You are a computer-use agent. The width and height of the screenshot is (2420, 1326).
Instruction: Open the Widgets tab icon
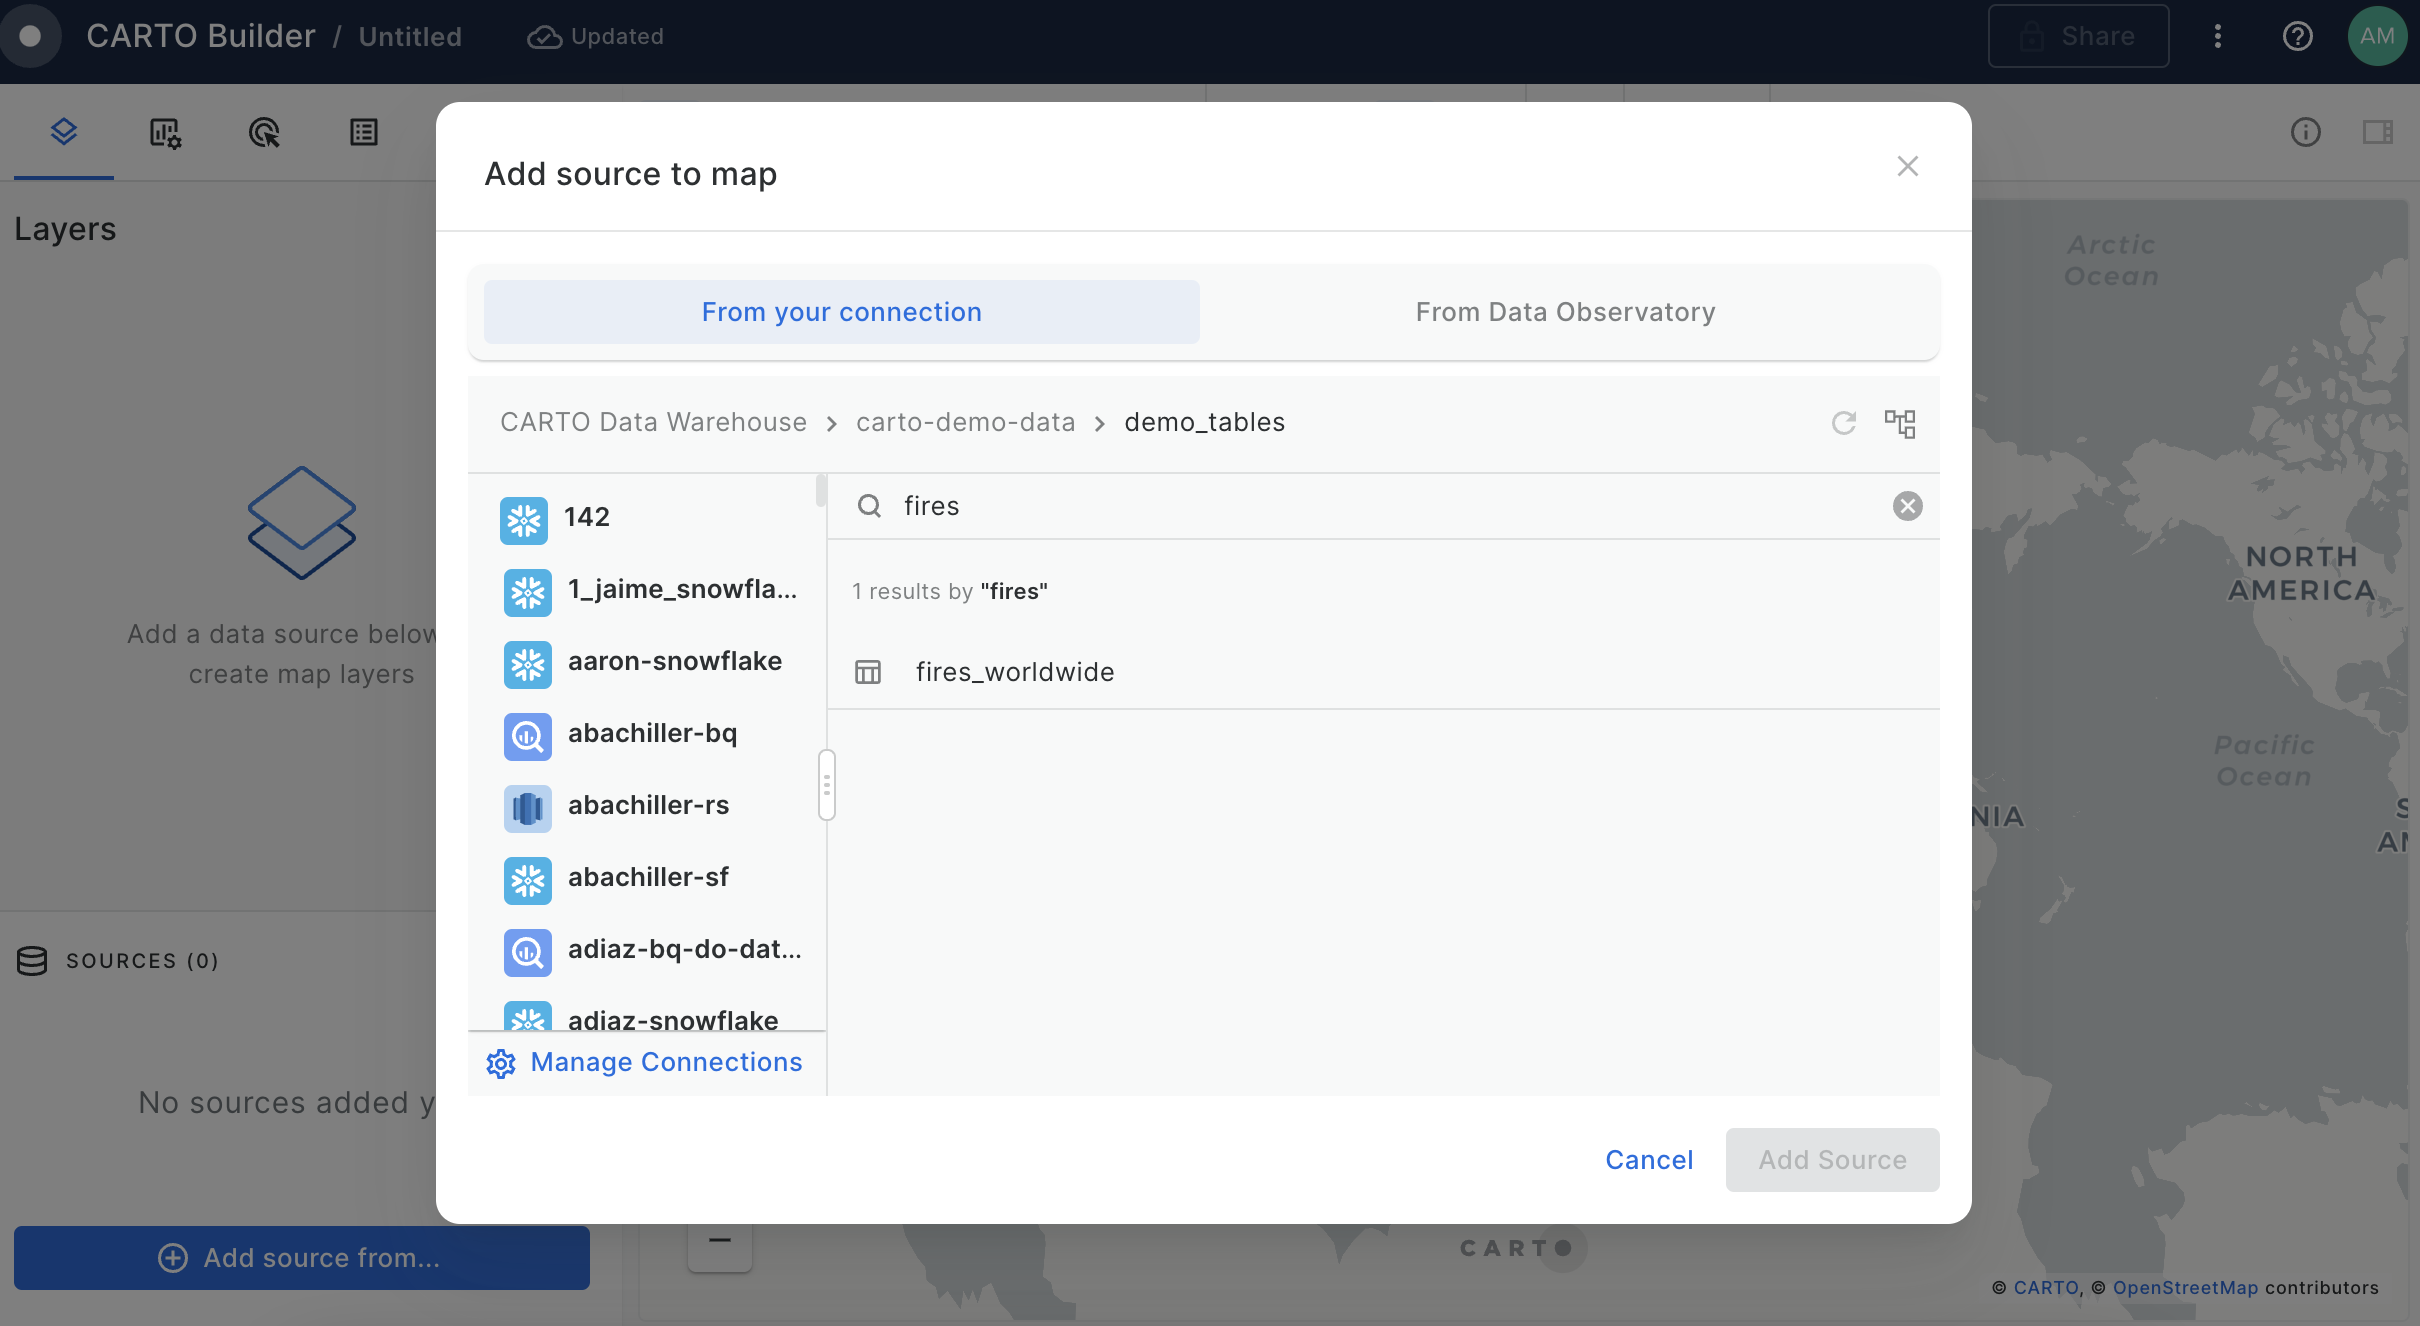164,132
